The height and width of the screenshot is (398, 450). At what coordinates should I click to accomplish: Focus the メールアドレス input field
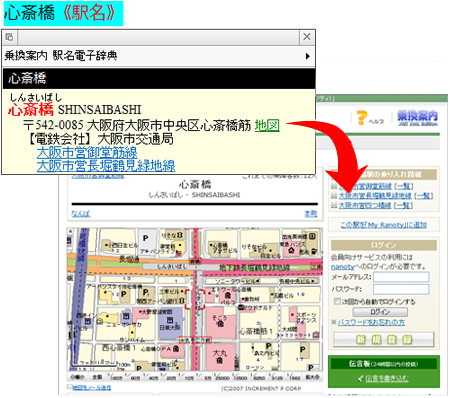tap(401, 277)
